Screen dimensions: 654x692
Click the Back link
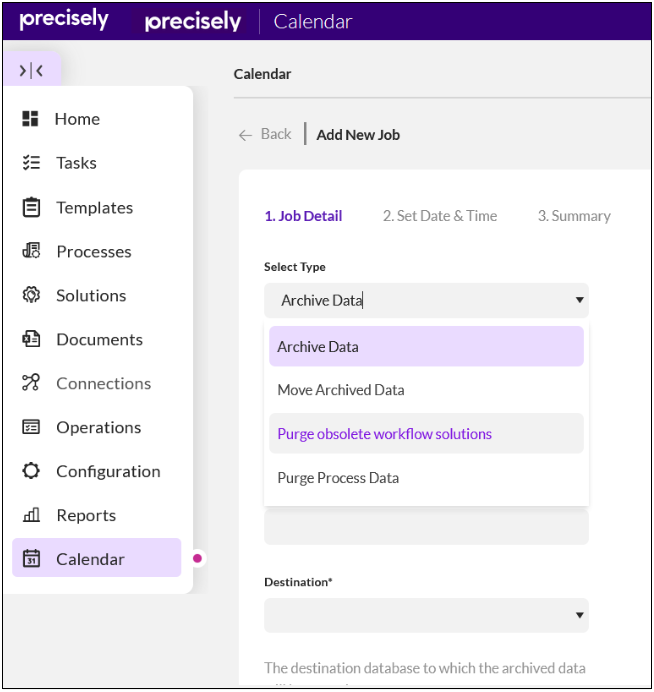276,134
